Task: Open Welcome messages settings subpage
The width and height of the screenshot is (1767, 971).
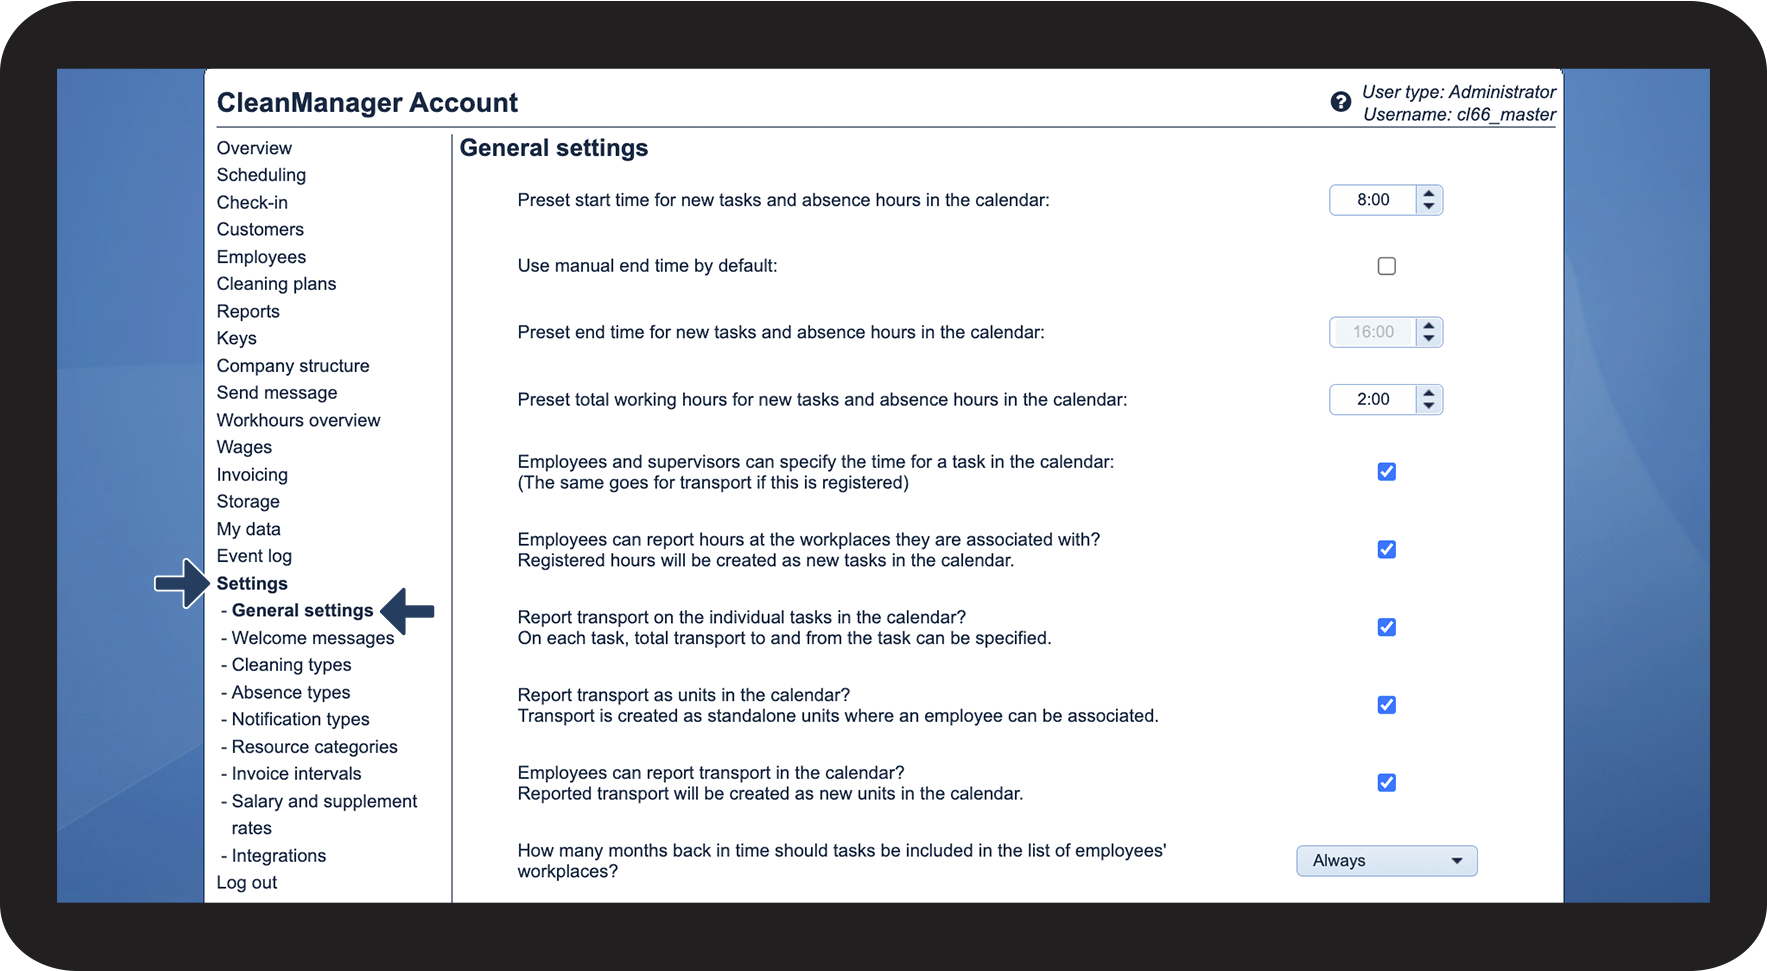Action: pos(312,638)
